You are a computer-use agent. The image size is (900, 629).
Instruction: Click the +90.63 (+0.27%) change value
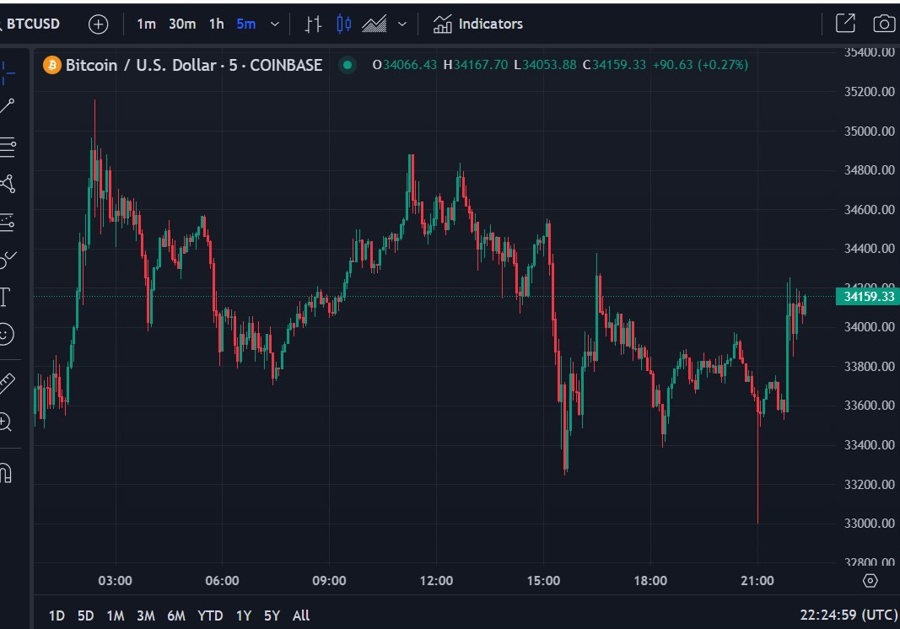700,65
